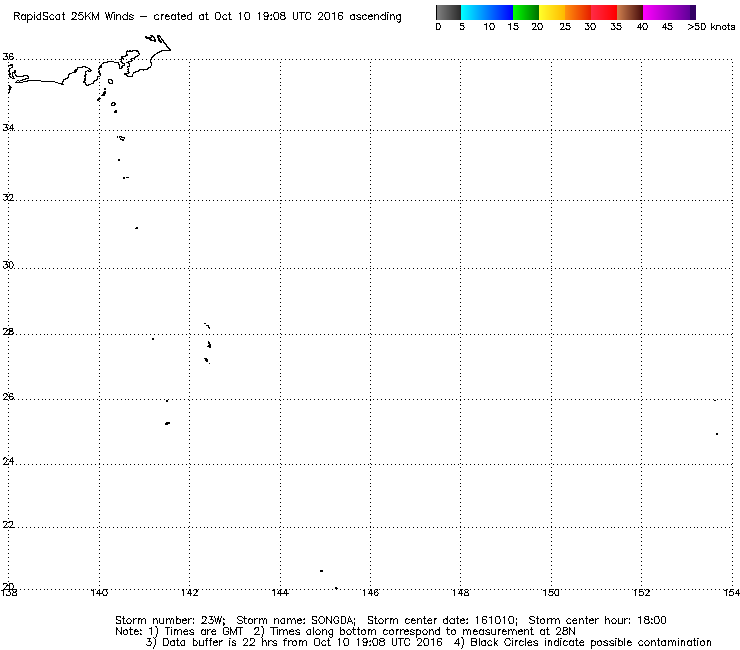The width and height of the screenshot is (740, 650).
Task: Click the latitude label '22'
Action: [x=8, y=524]
